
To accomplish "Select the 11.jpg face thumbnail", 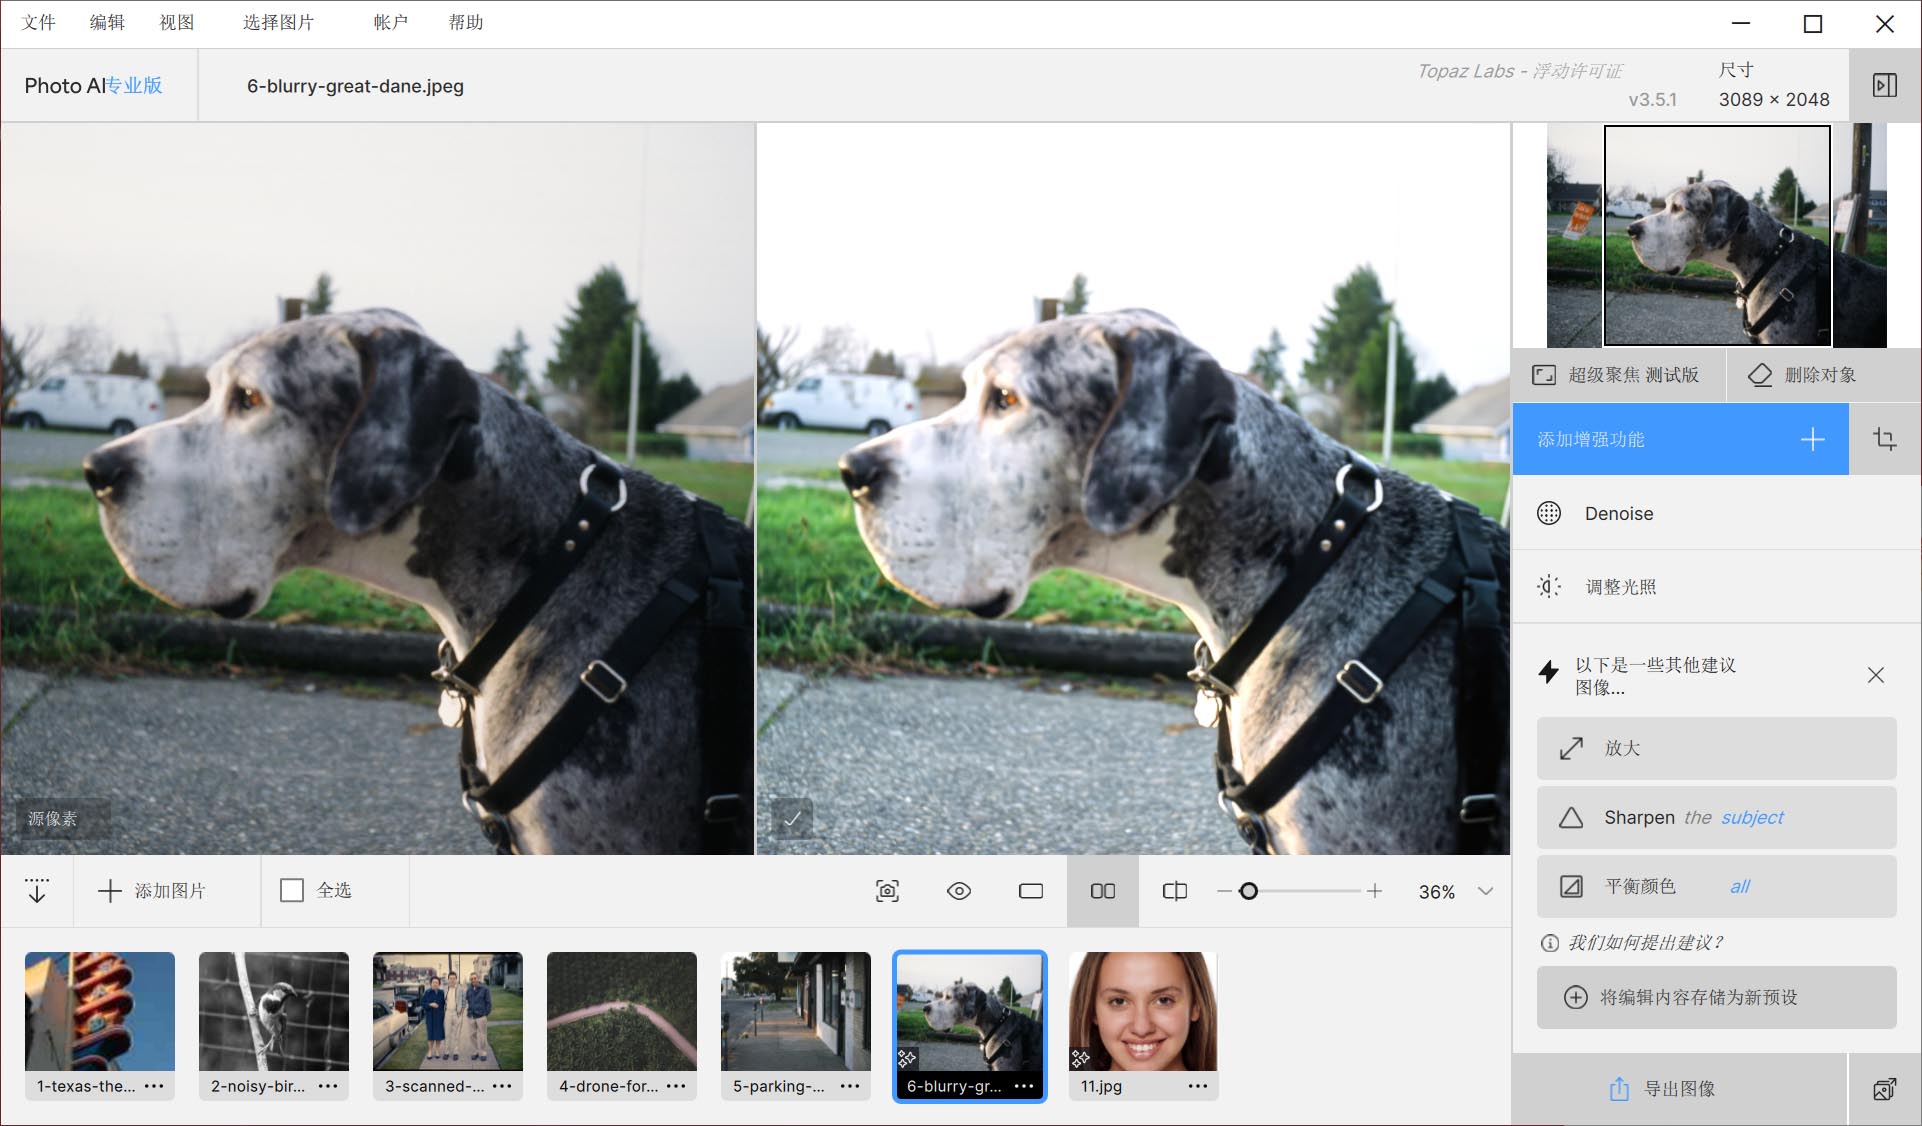I will [x=1143, y=1011].
